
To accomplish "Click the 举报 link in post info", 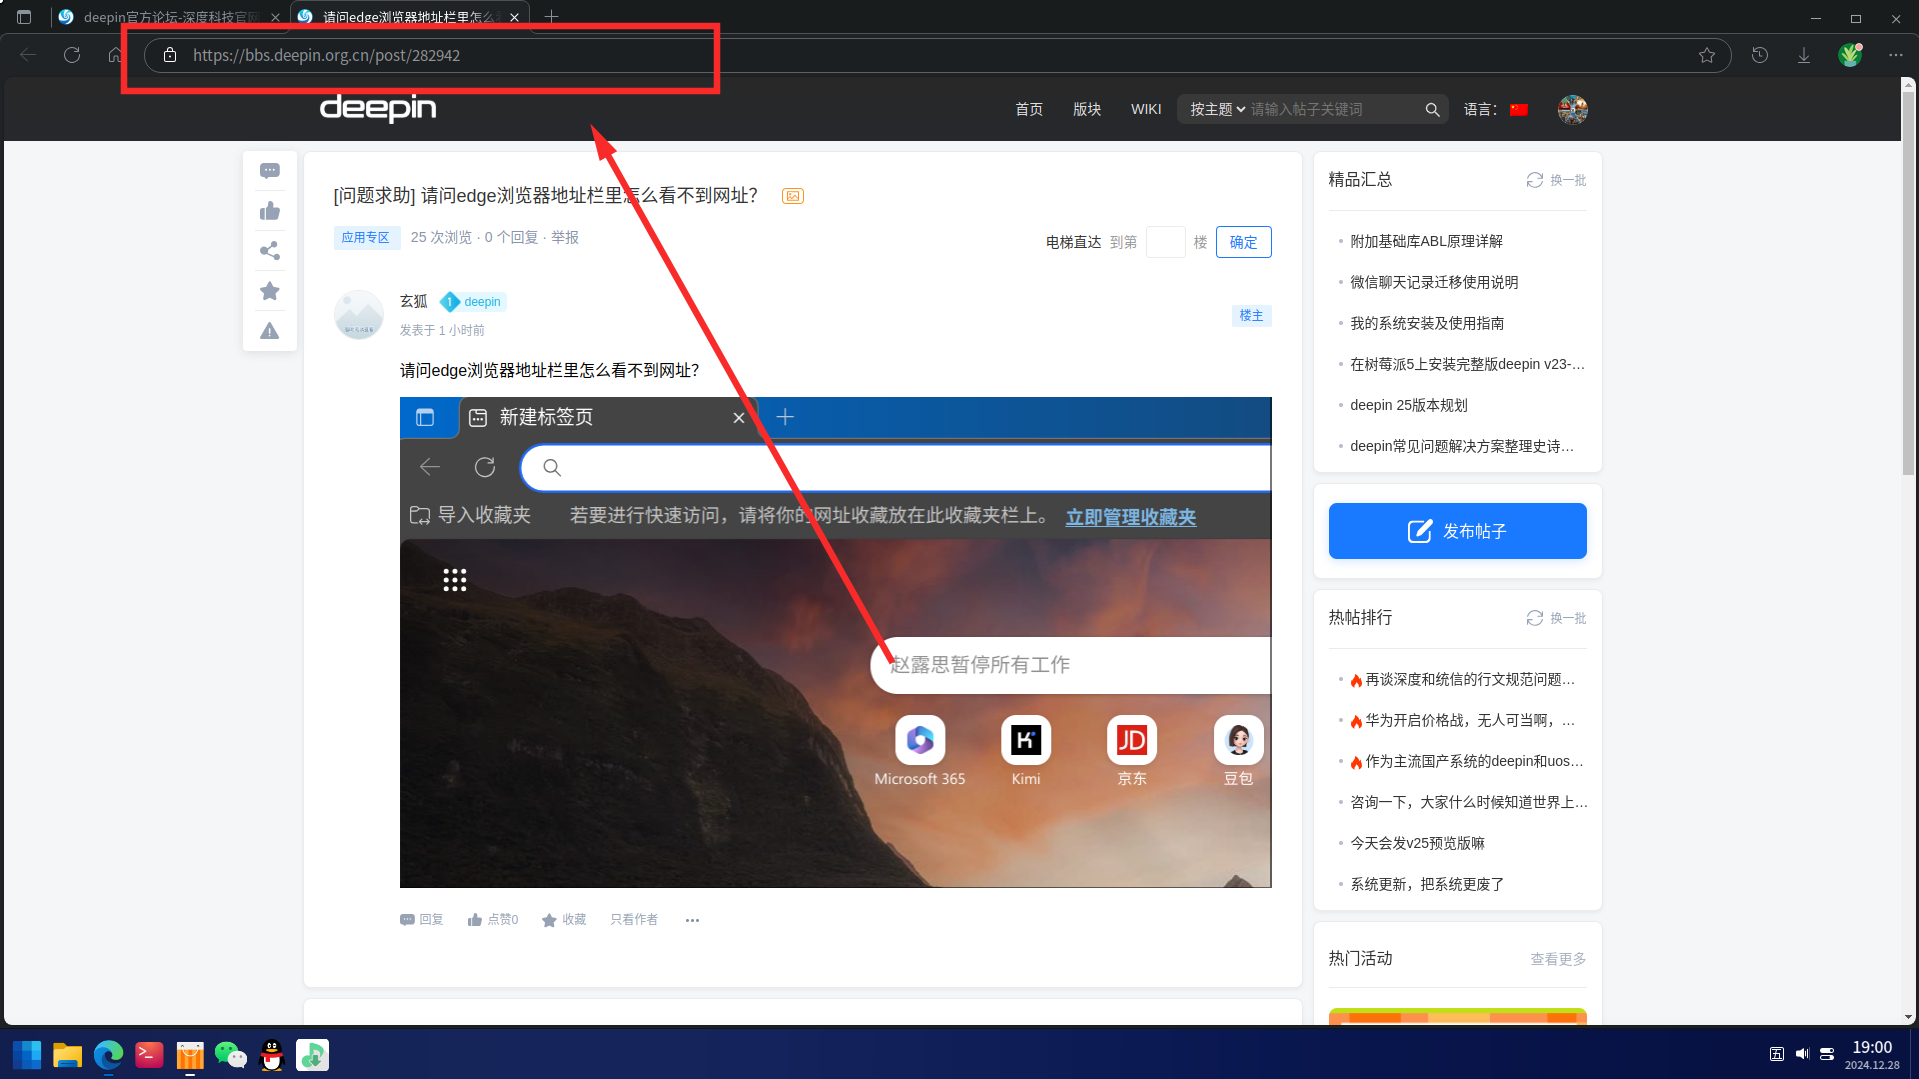I will (x=565, y=238).
